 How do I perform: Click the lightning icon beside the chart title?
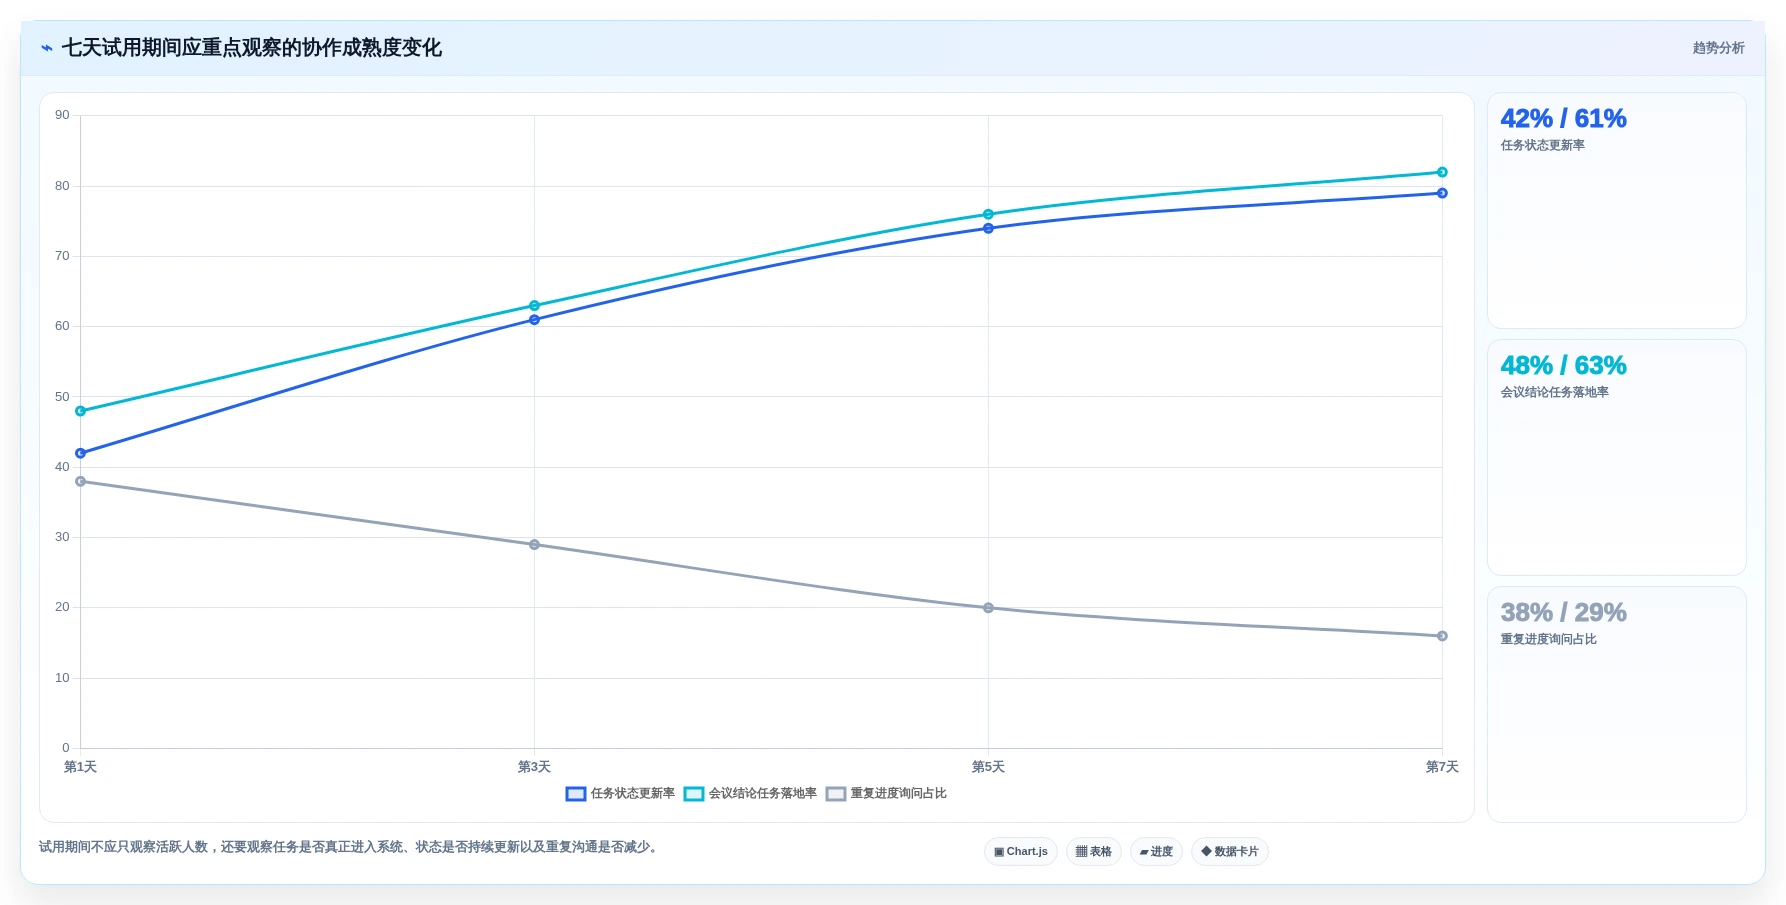coord(47,48)
